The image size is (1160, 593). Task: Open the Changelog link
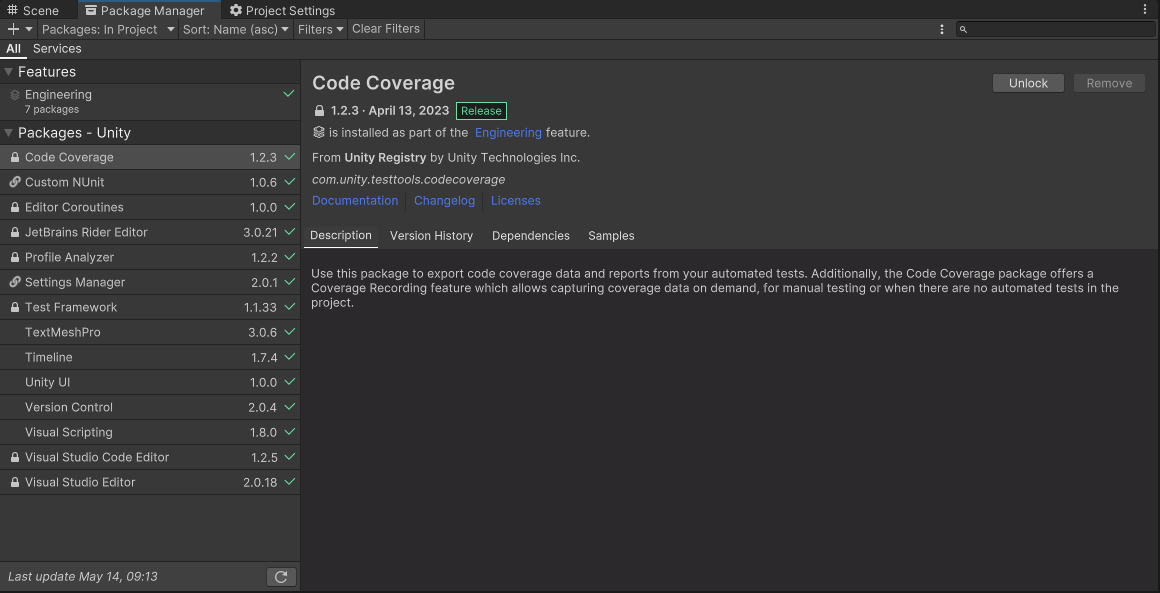tap(444, 201)
